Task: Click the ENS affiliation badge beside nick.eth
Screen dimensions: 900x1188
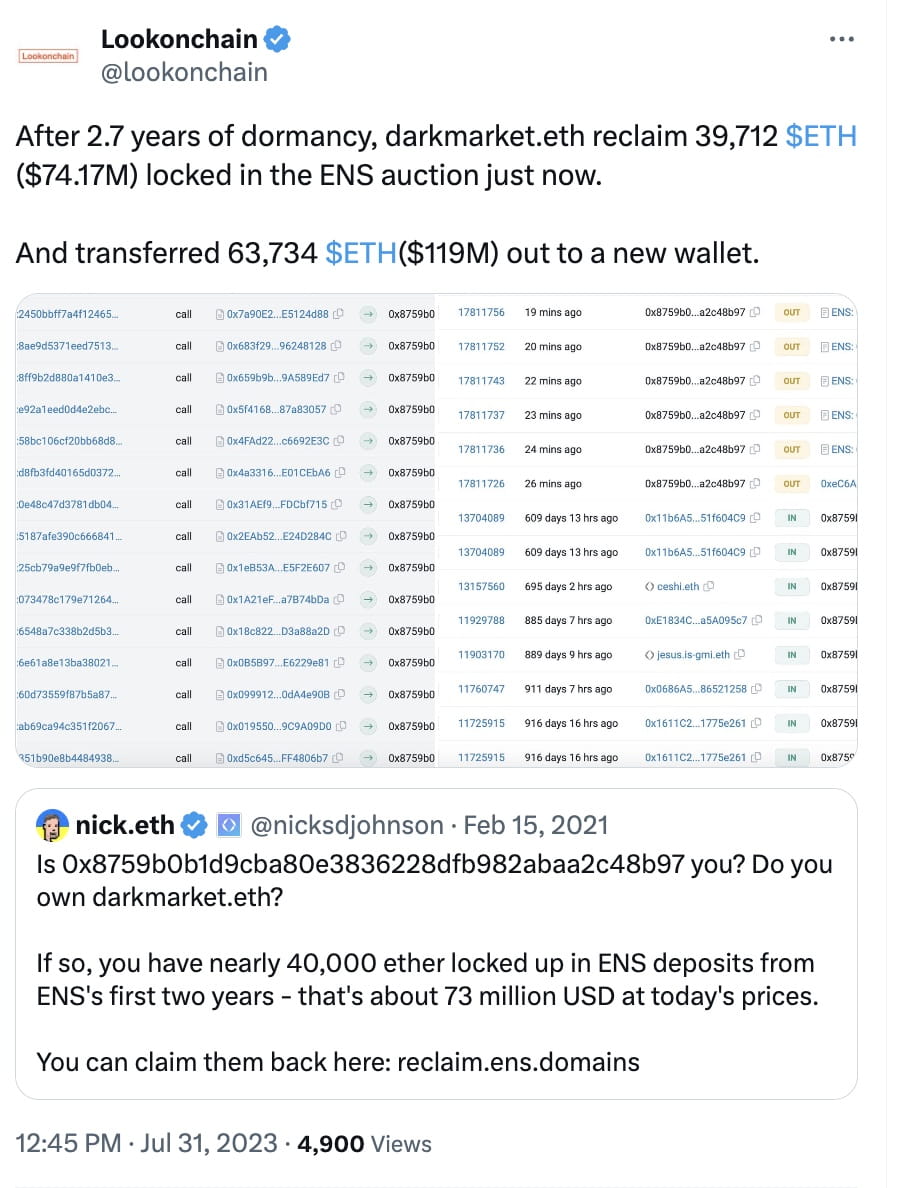Action: click(x=229, y=825)
